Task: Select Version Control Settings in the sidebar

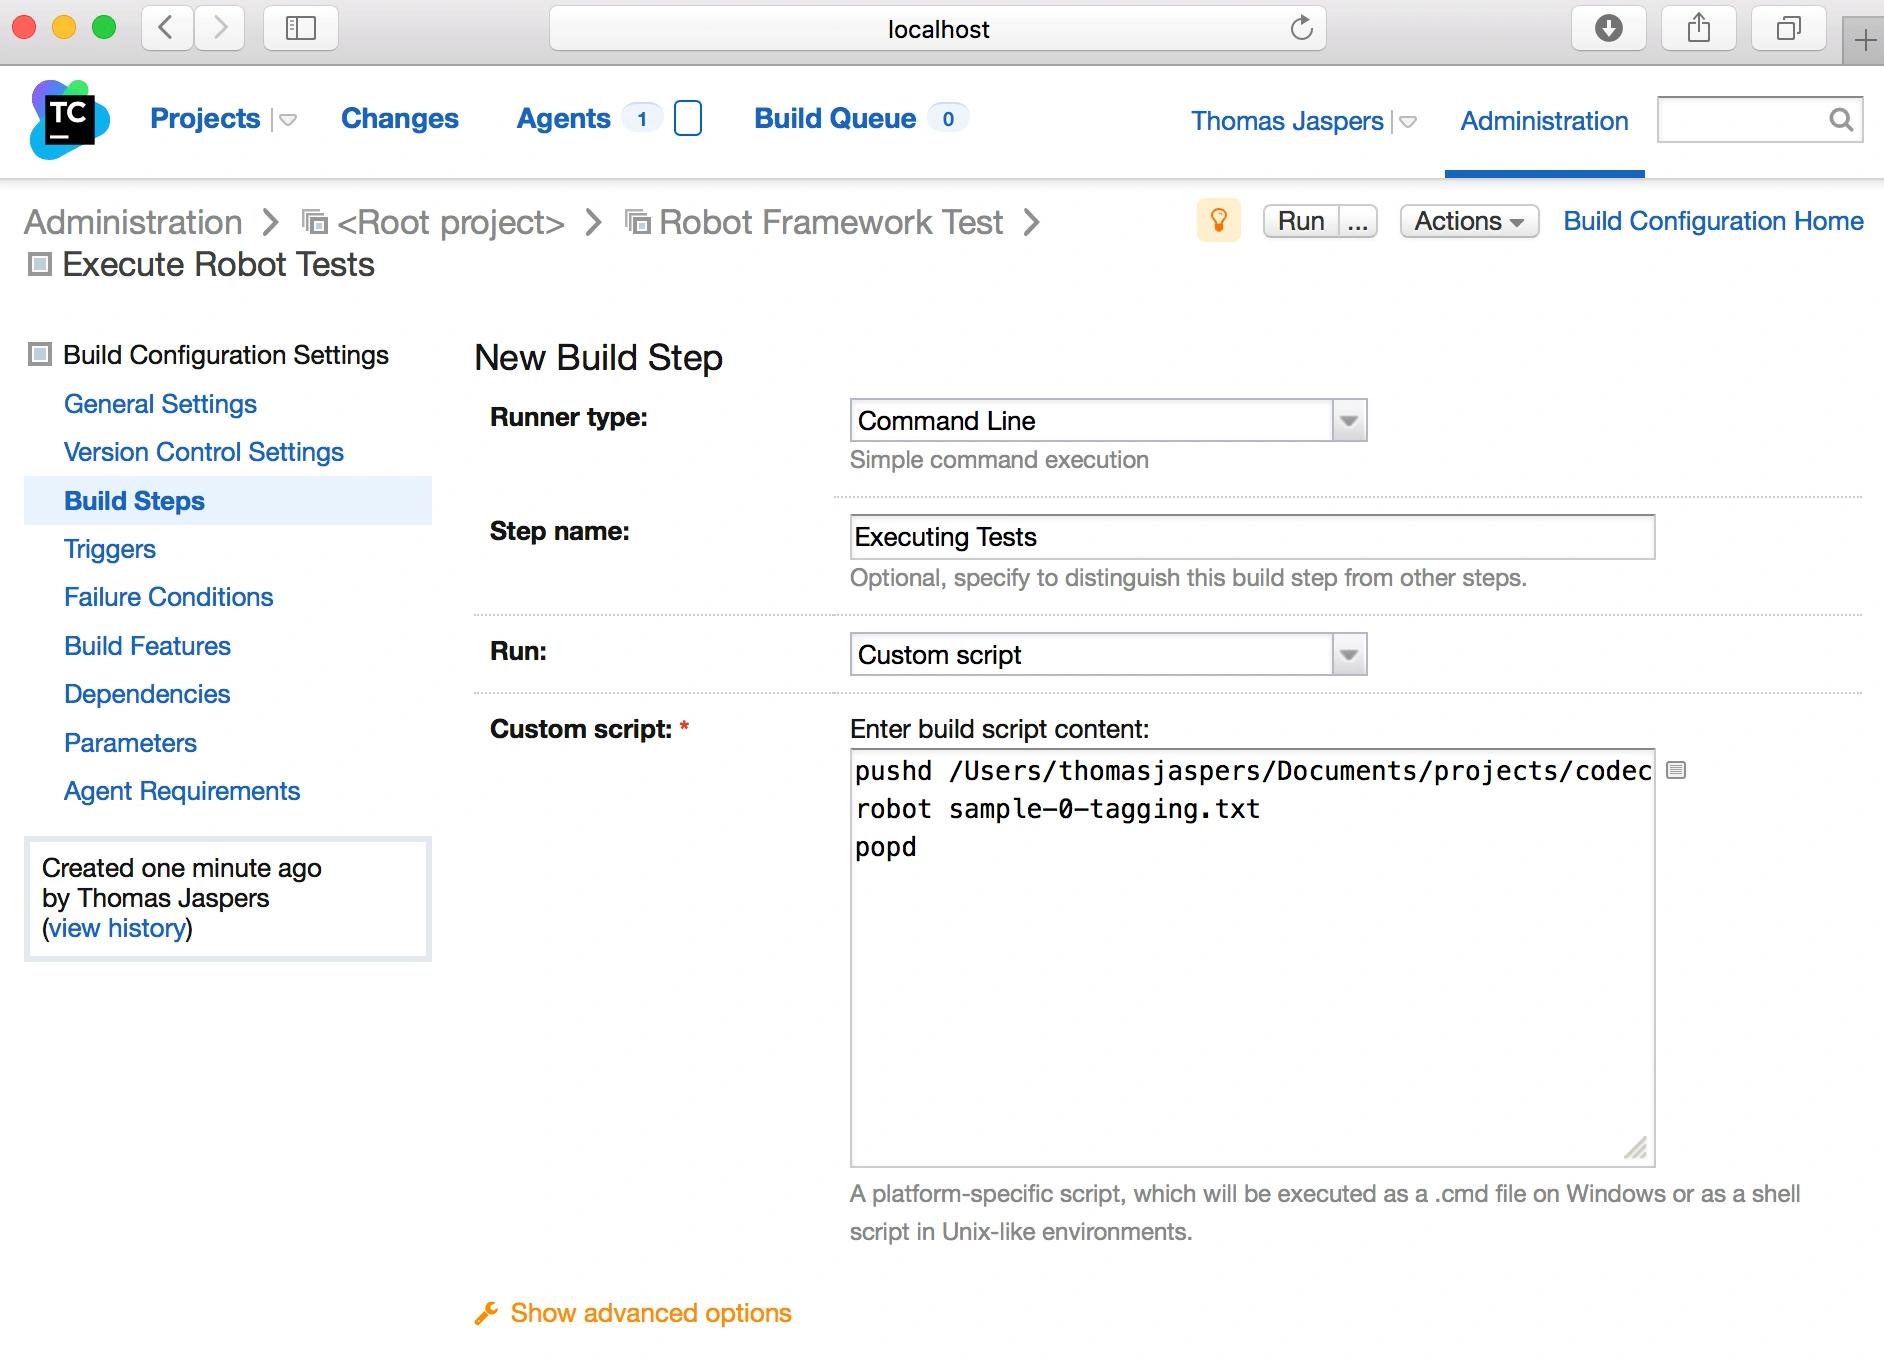Action: coord(204,452)
